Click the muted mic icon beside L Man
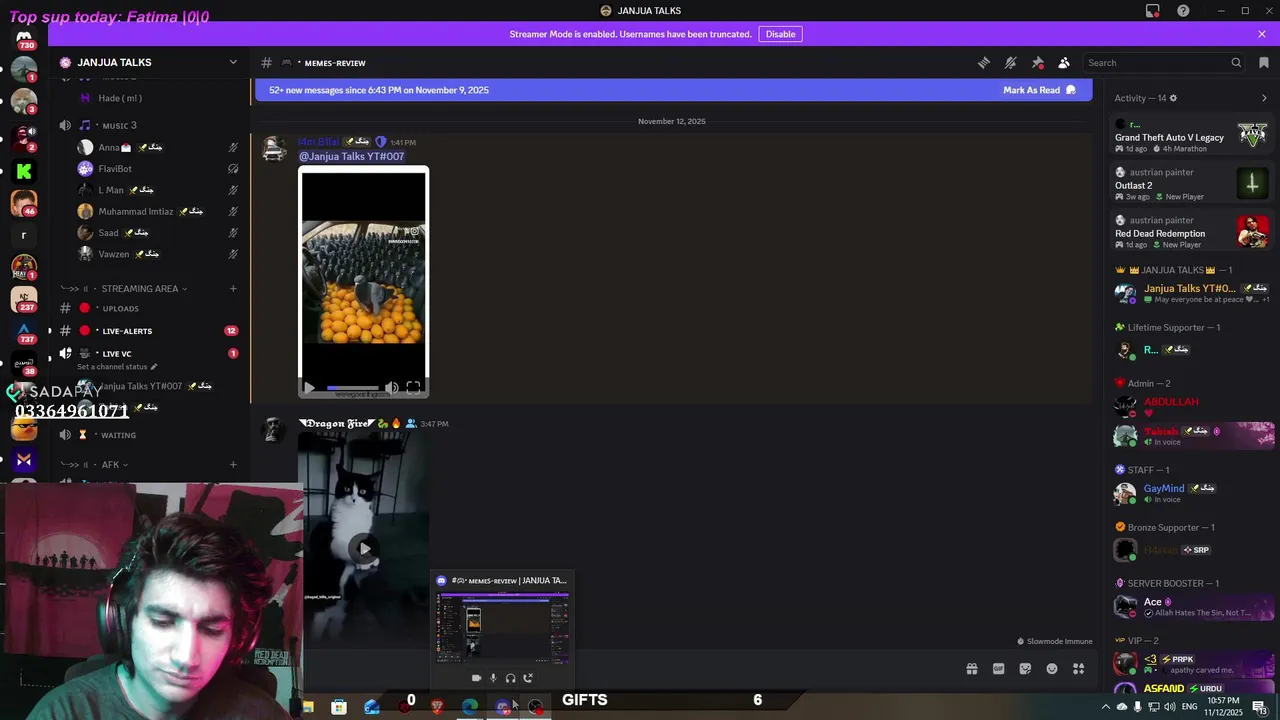 coord(233,190)
